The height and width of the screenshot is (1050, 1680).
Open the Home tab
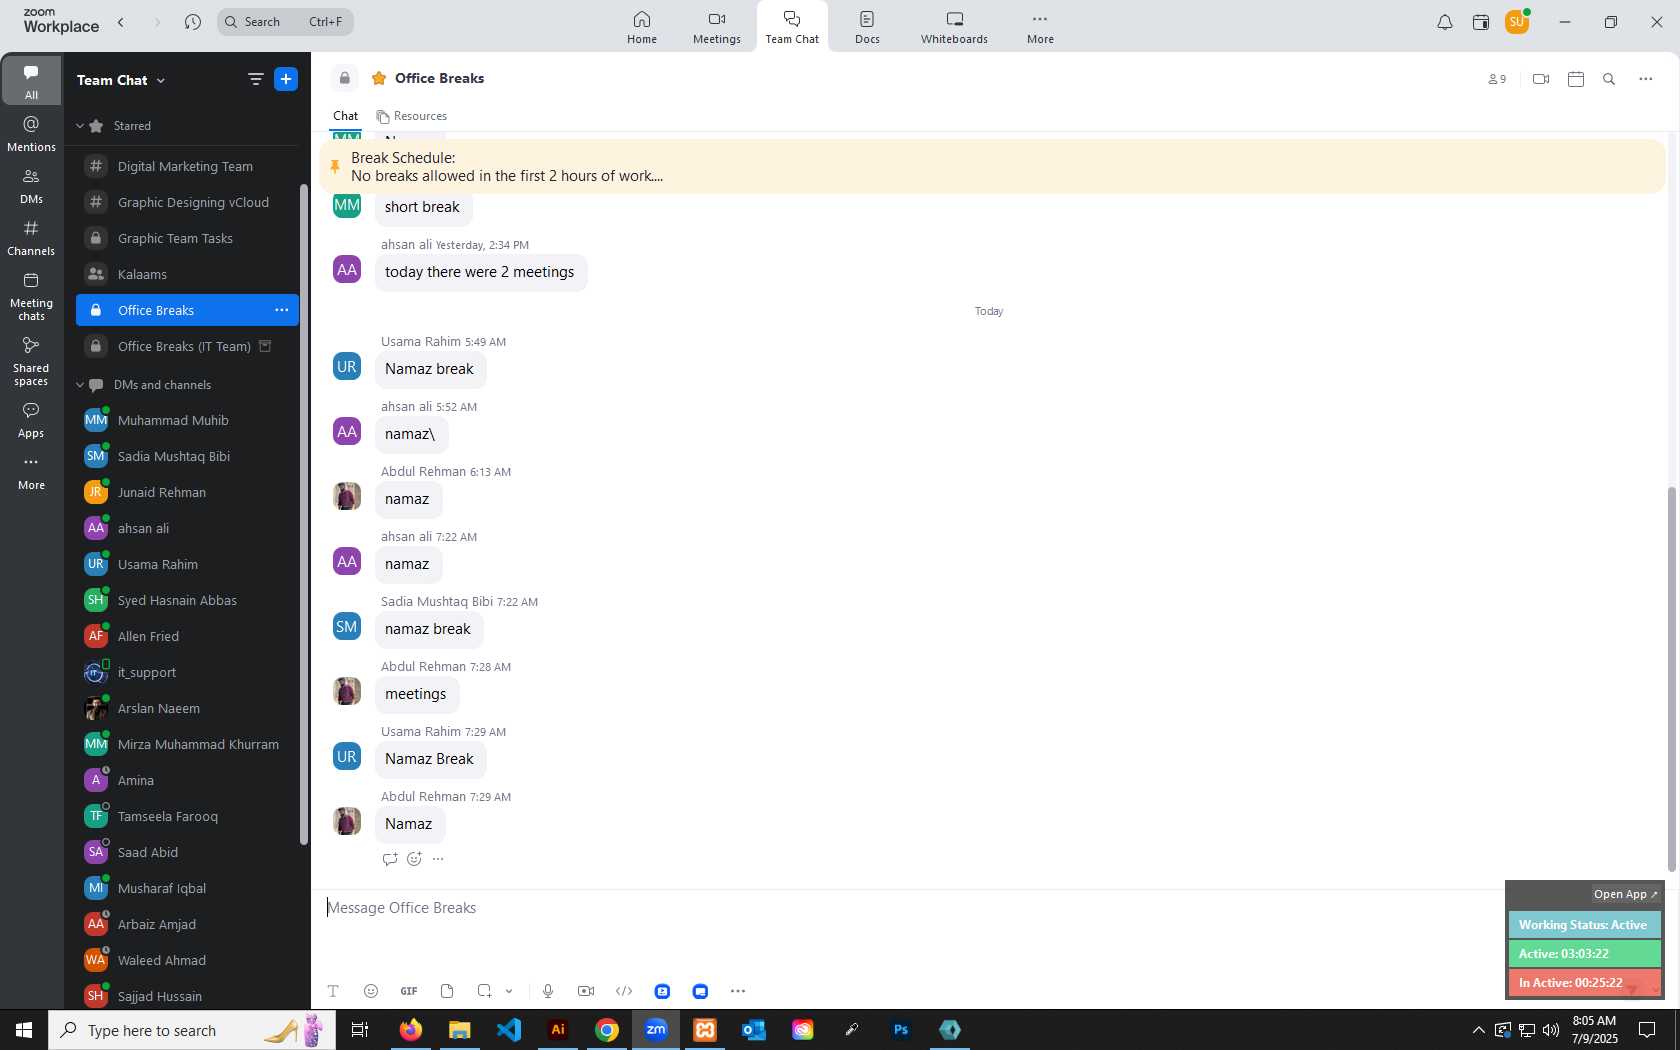pos(642,27)
